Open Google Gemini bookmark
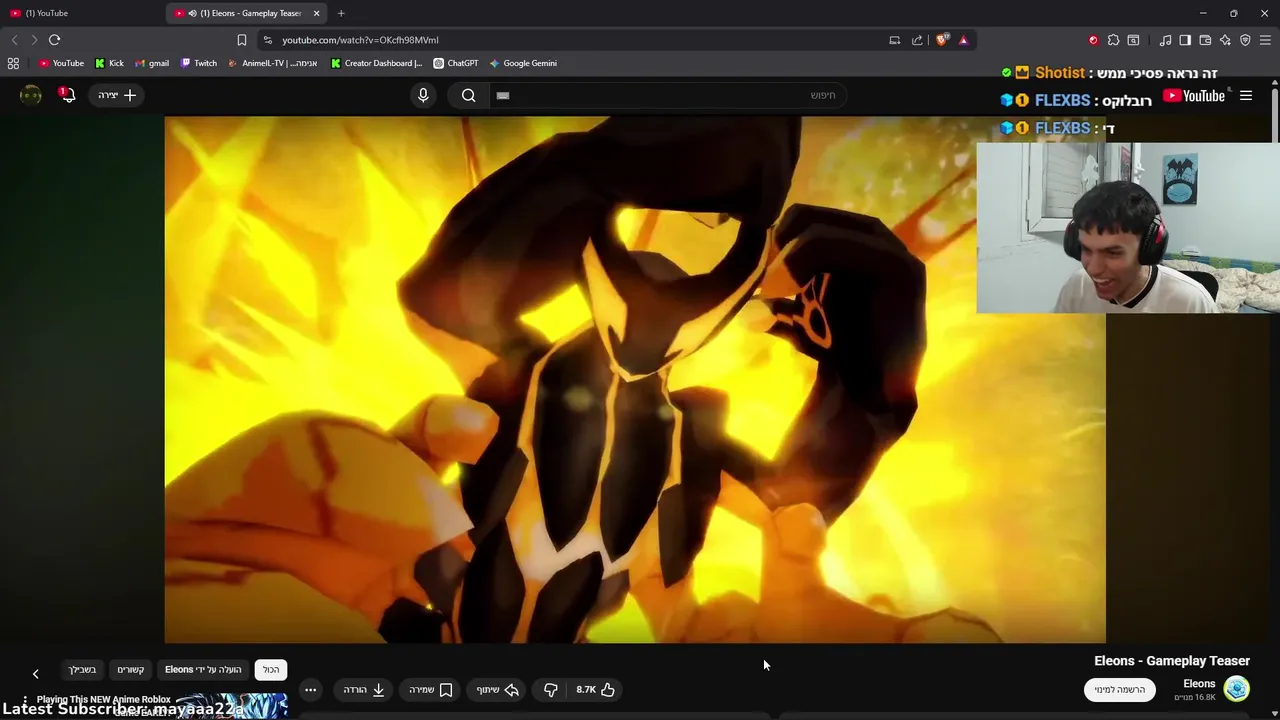Image resolution: width=1280 pixels, height=720 pixels. [523, 63]
